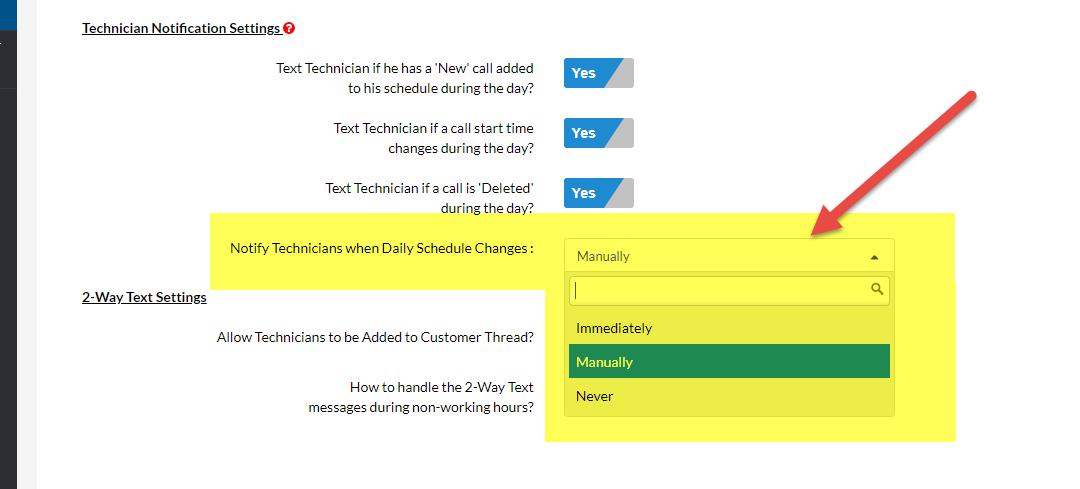Click the 'Technician Notification Settings' heading
This screenshot has height=489, width=1080.
click(x=181, y=29)
